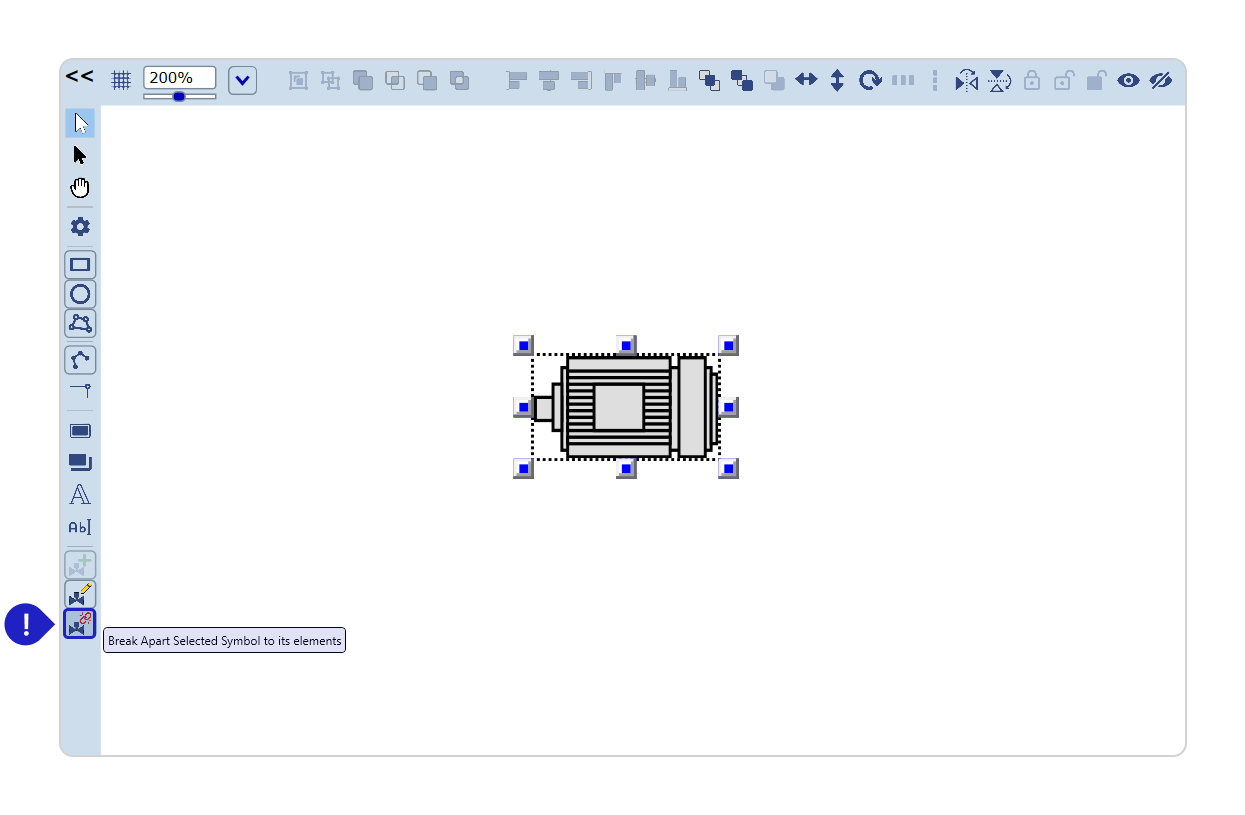Open the zoom level dropdown arrow

click(x=242, y=80)
